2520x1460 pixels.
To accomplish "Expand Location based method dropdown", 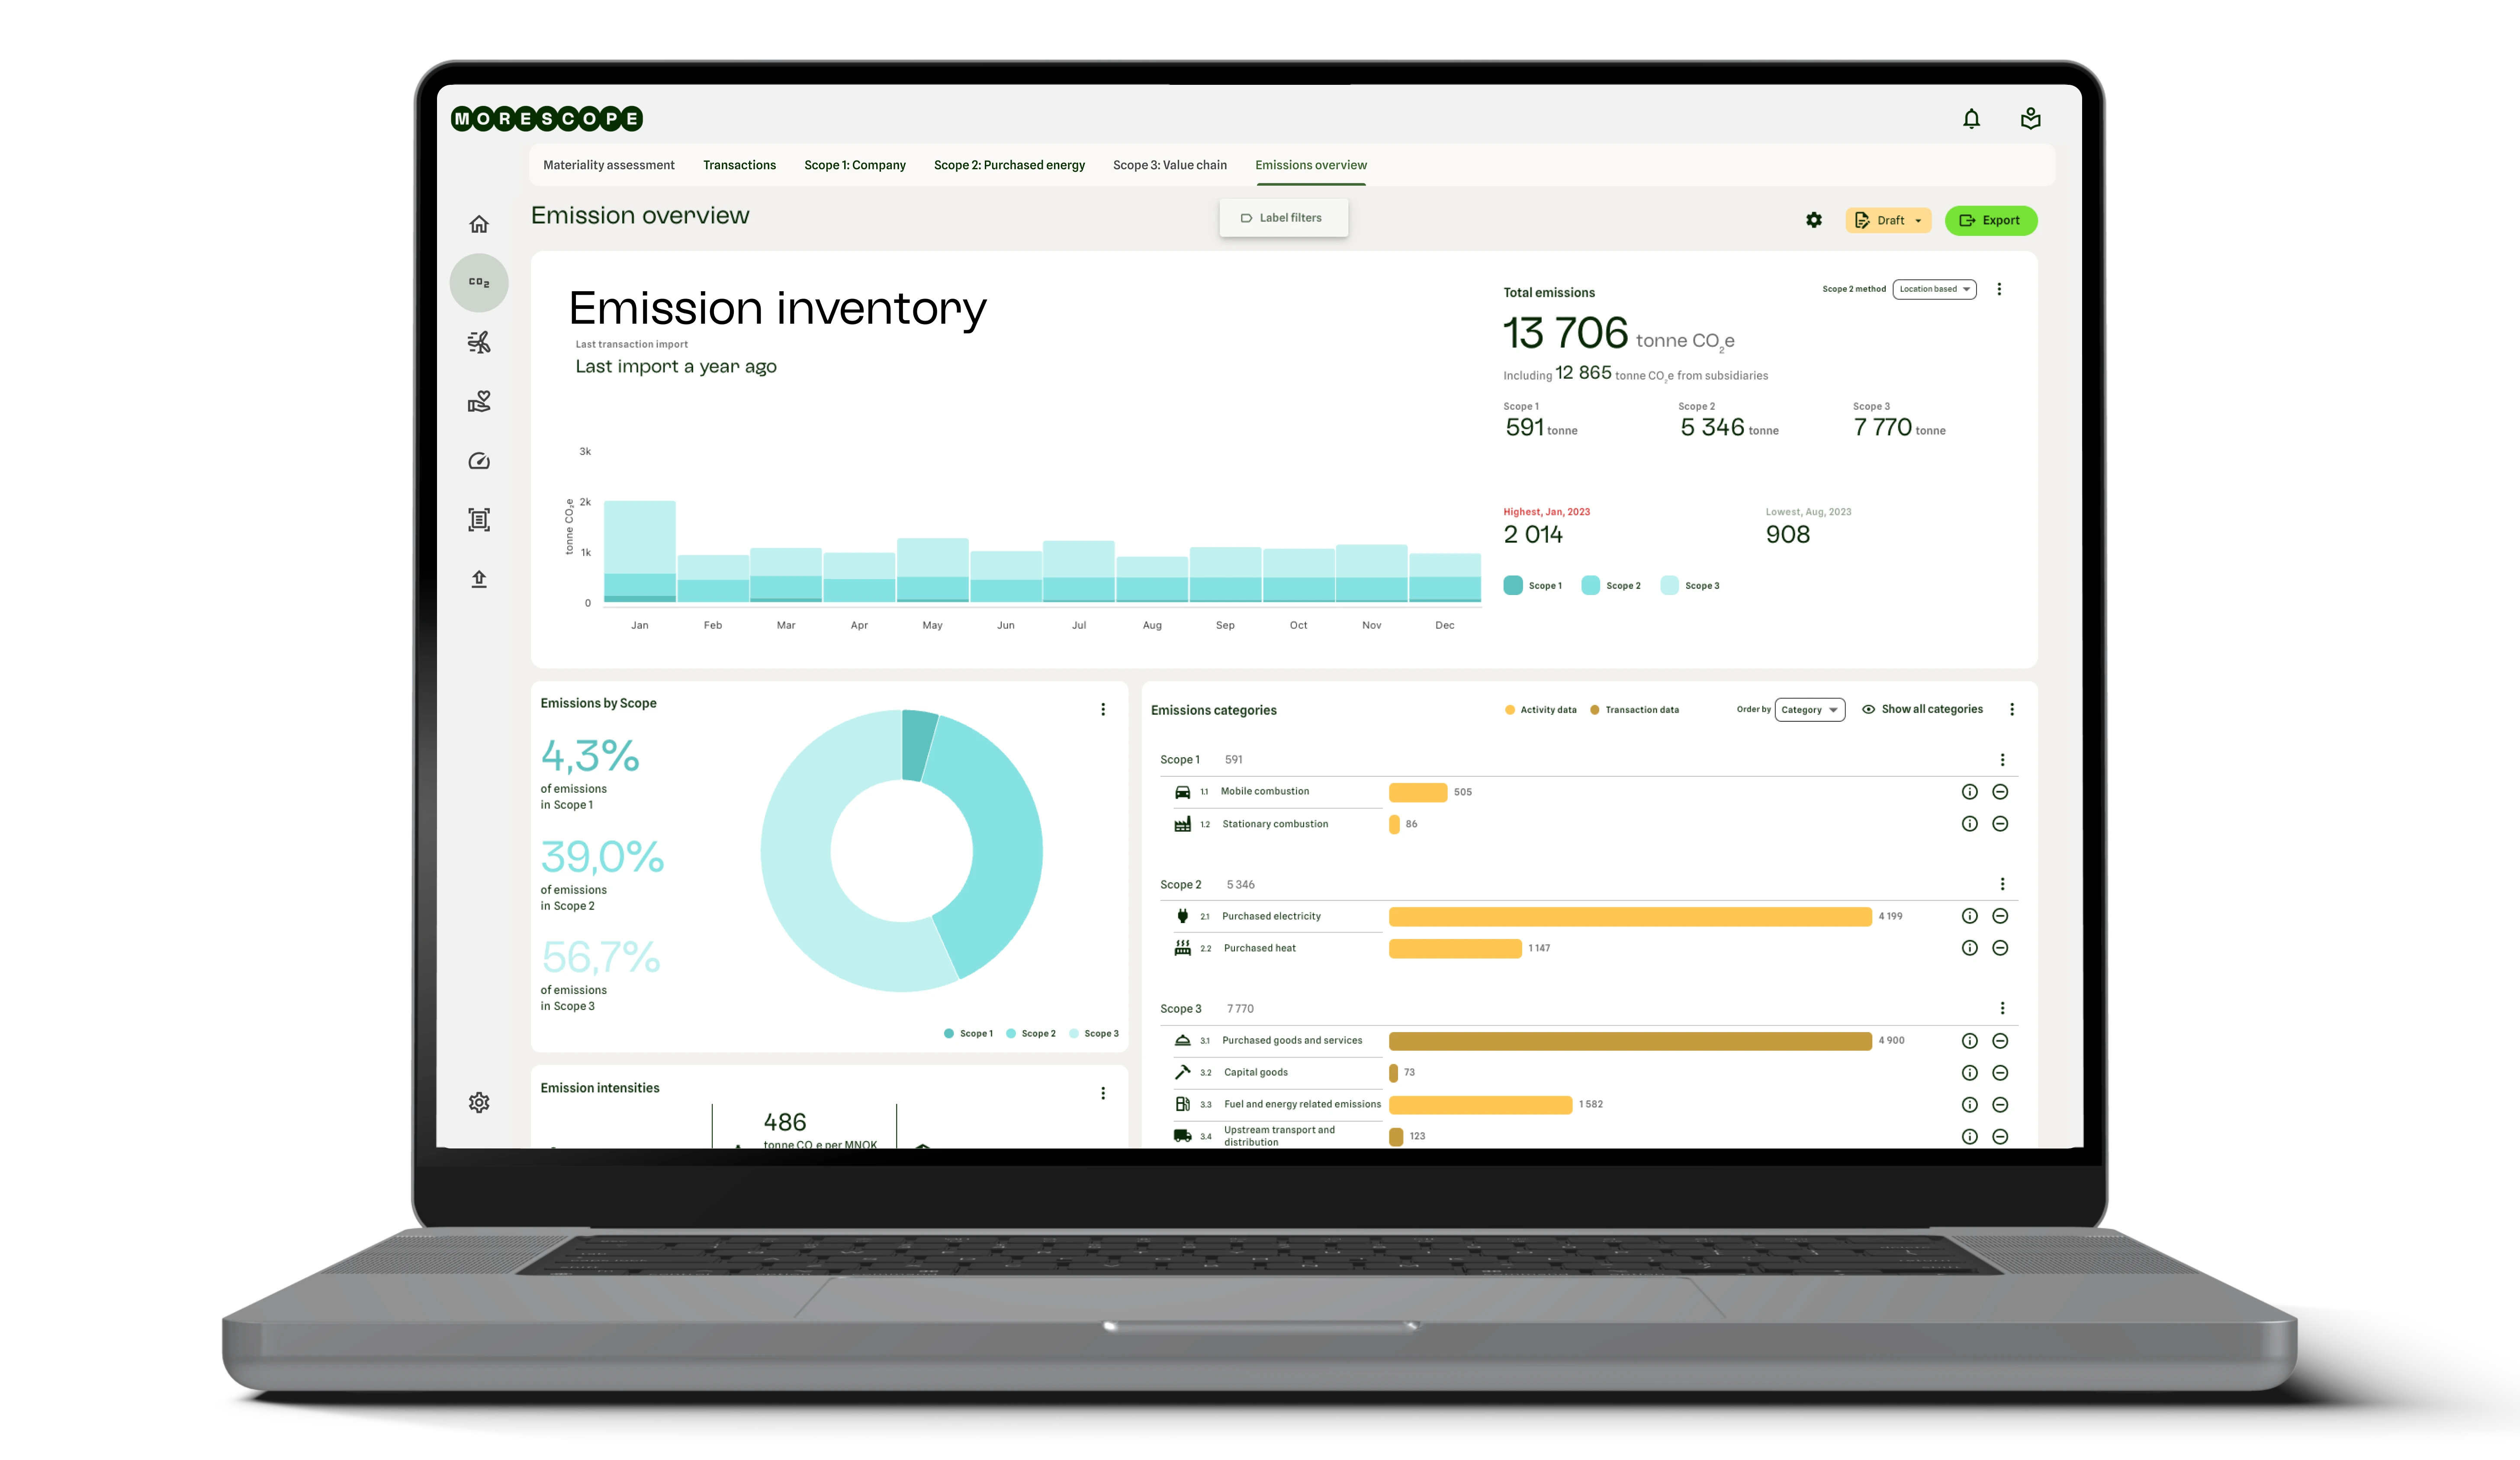I will tap(1934, 289).
